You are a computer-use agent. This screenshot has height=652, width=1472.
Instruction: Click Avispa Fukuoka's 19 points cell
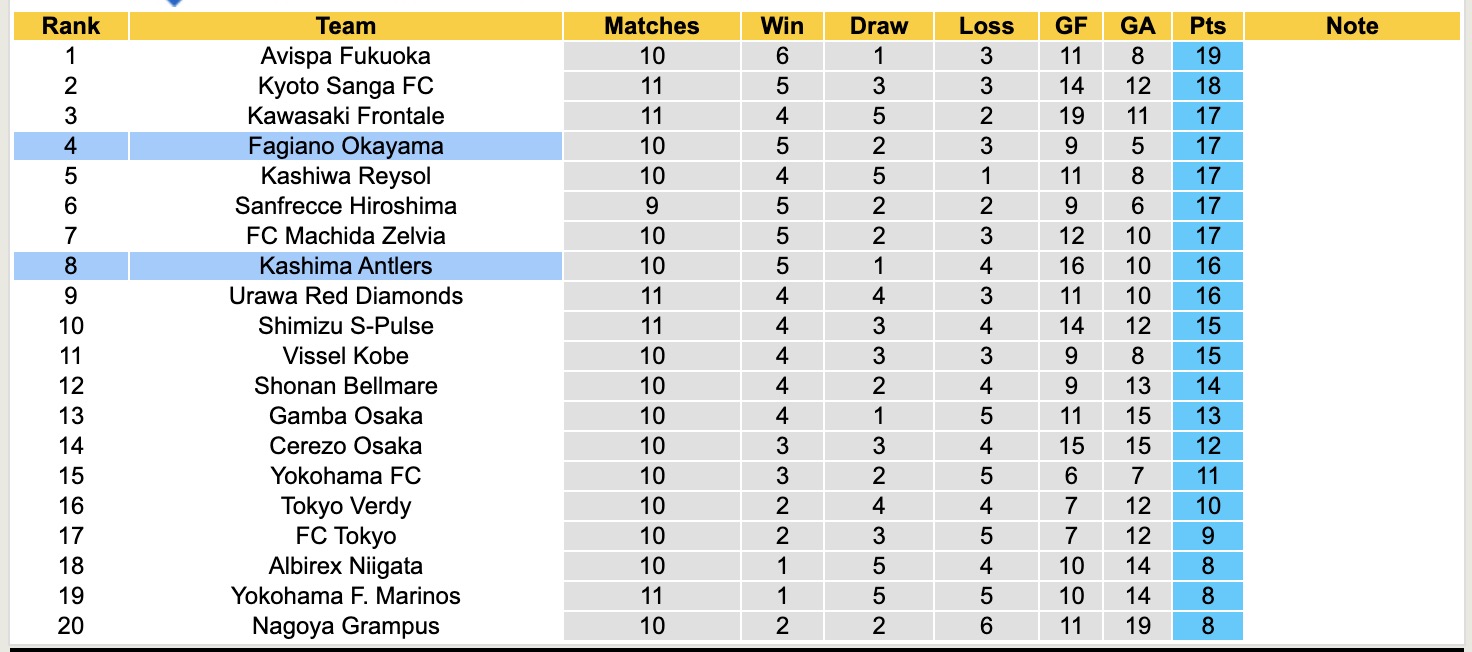point(1208,56)
